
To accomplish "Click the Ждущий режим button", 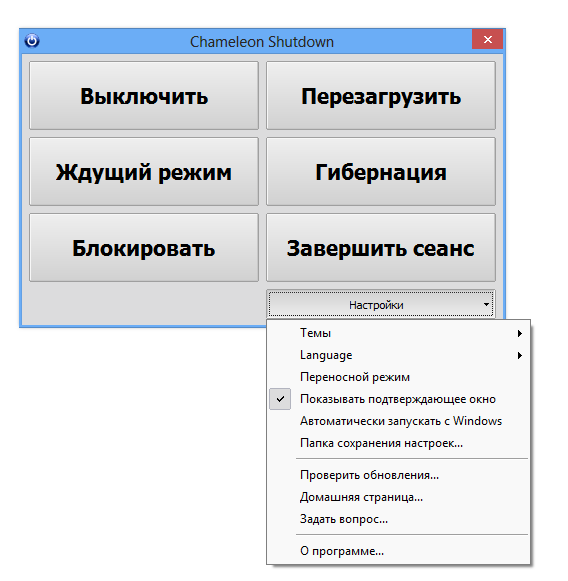I will 144,172.
